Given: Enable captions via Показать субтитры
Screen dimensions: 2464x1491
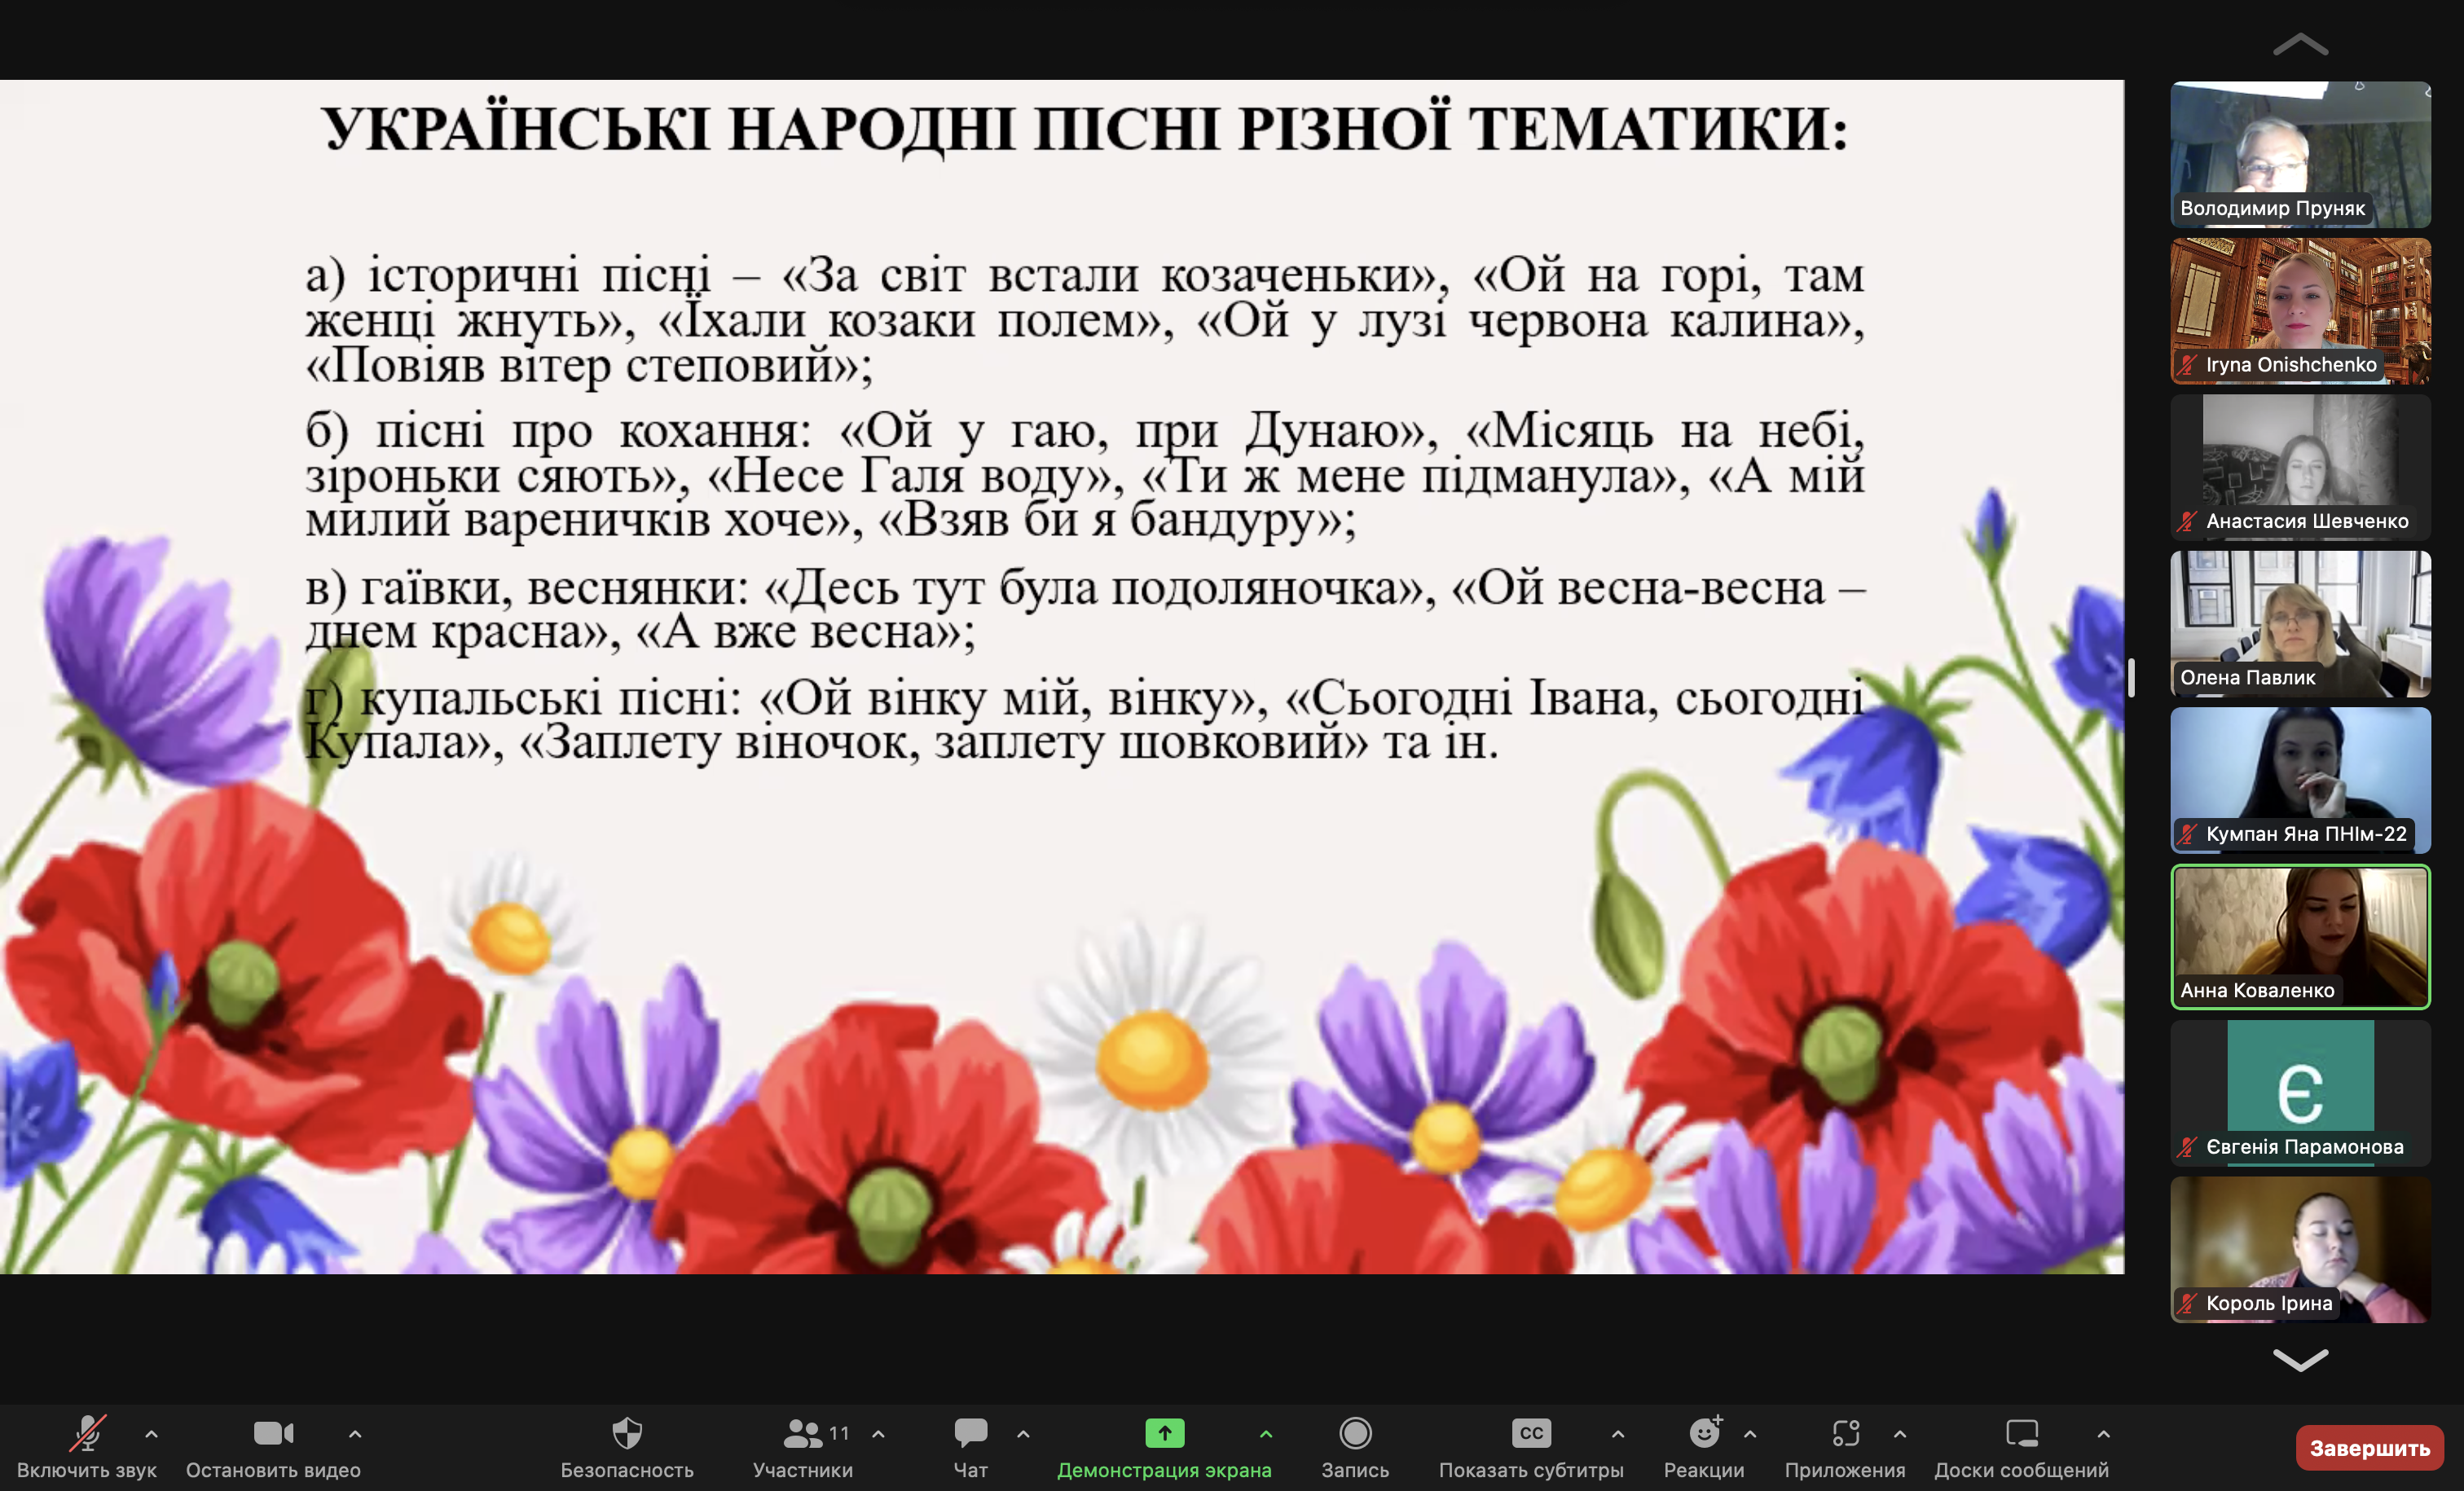Looking at the screenshot, I should 1531,1447.
